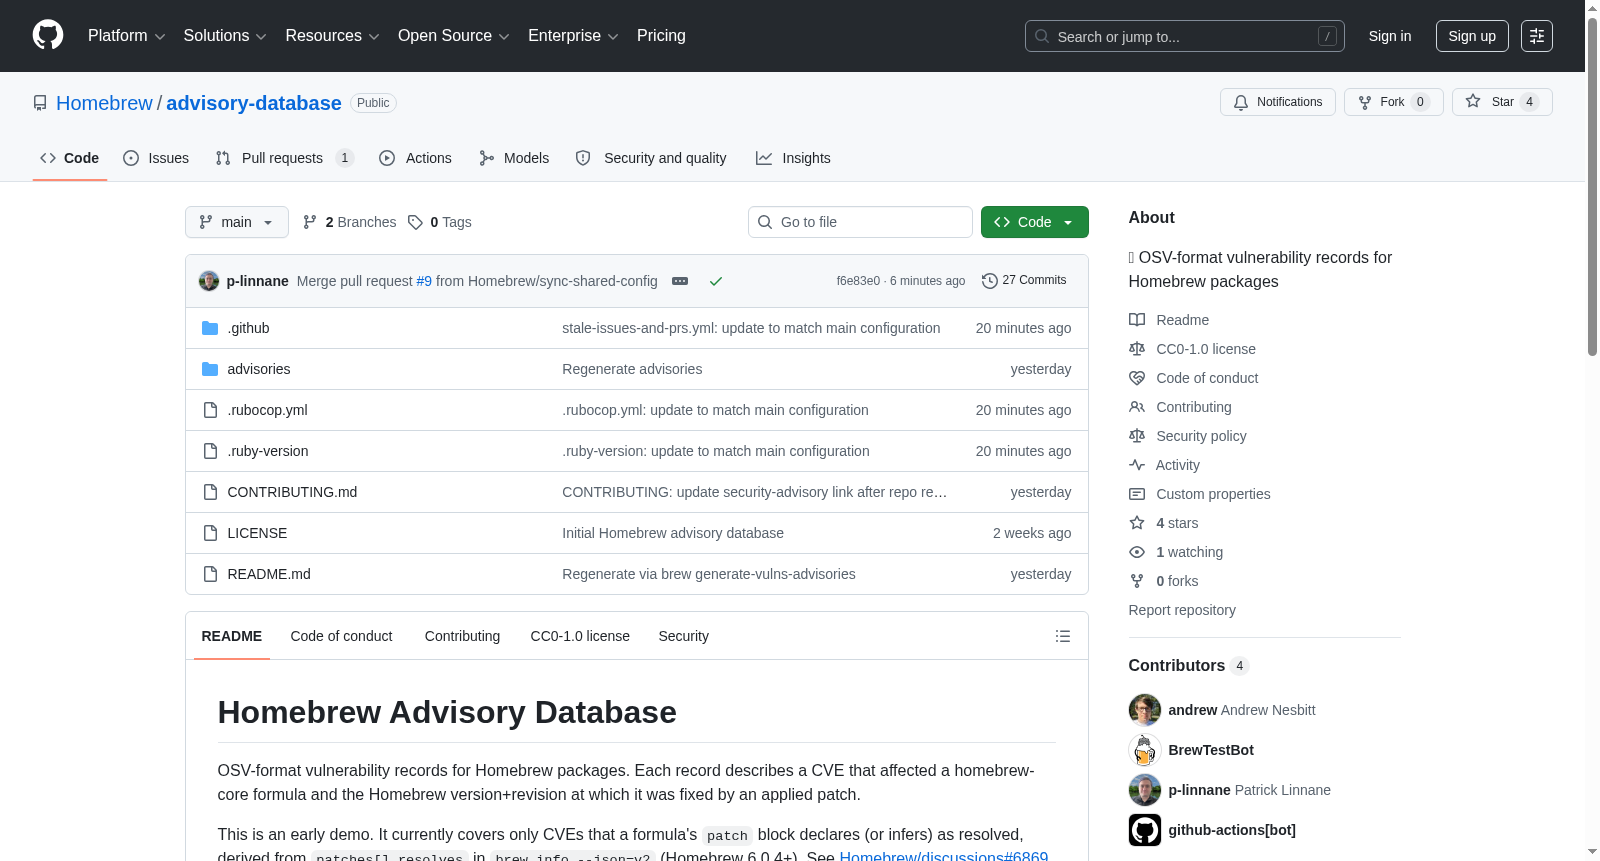1600x861 pixels.
Task: Open Security and quality tab
Action: pos(652,158)
